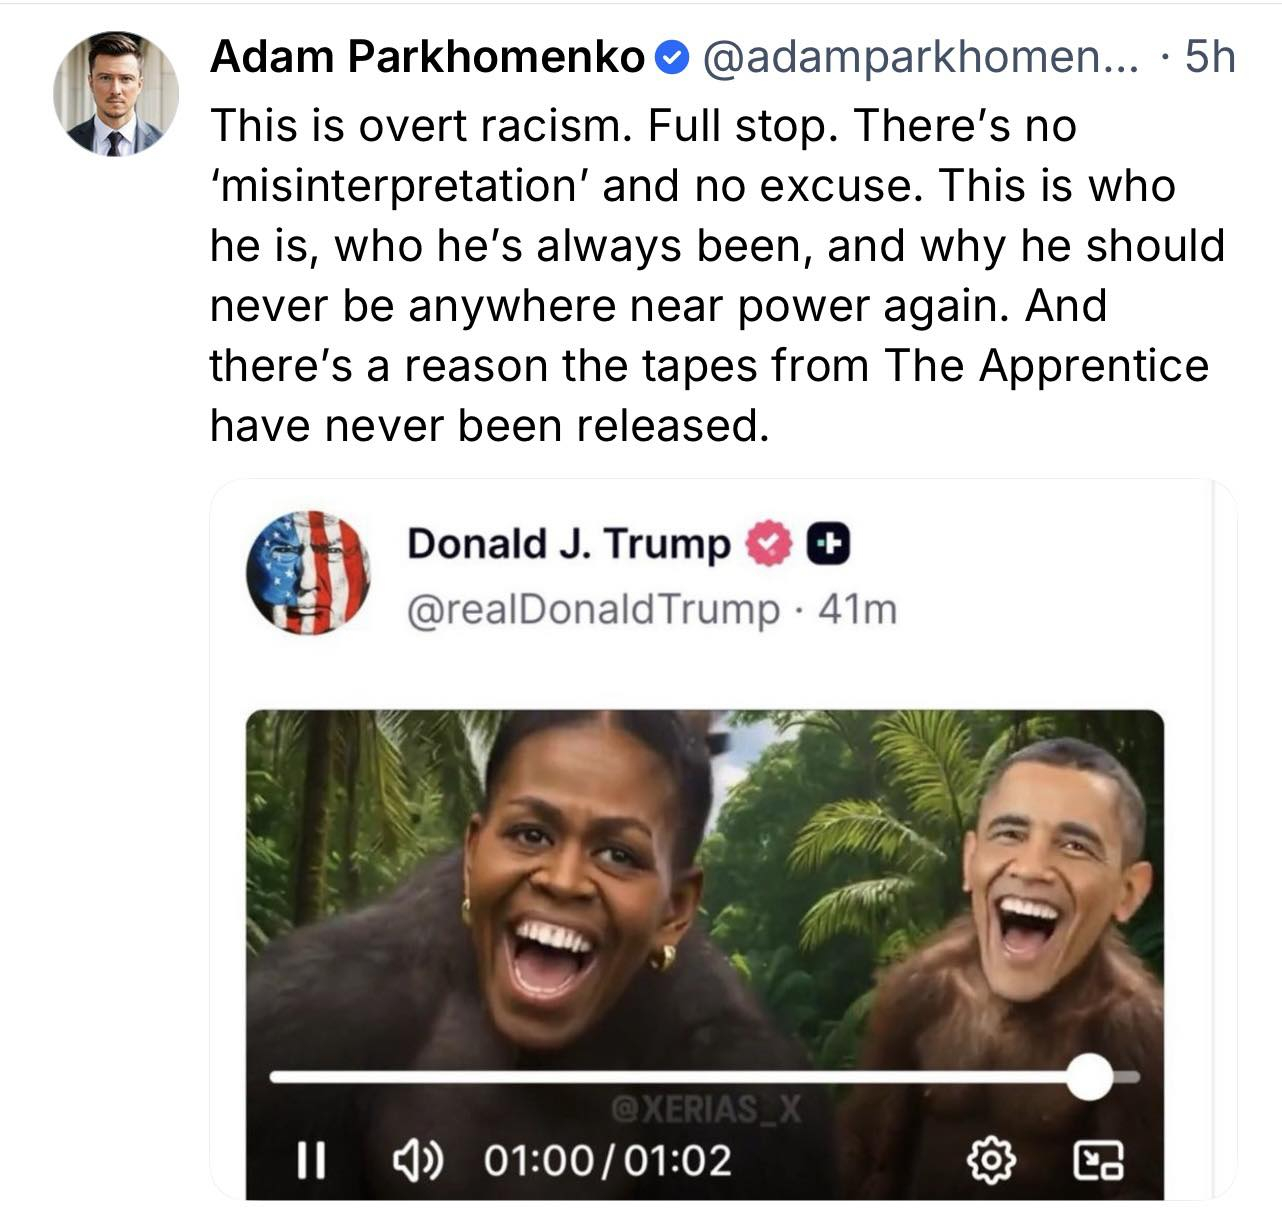Click the @XERIAS_X watermark on the video

708,1108
